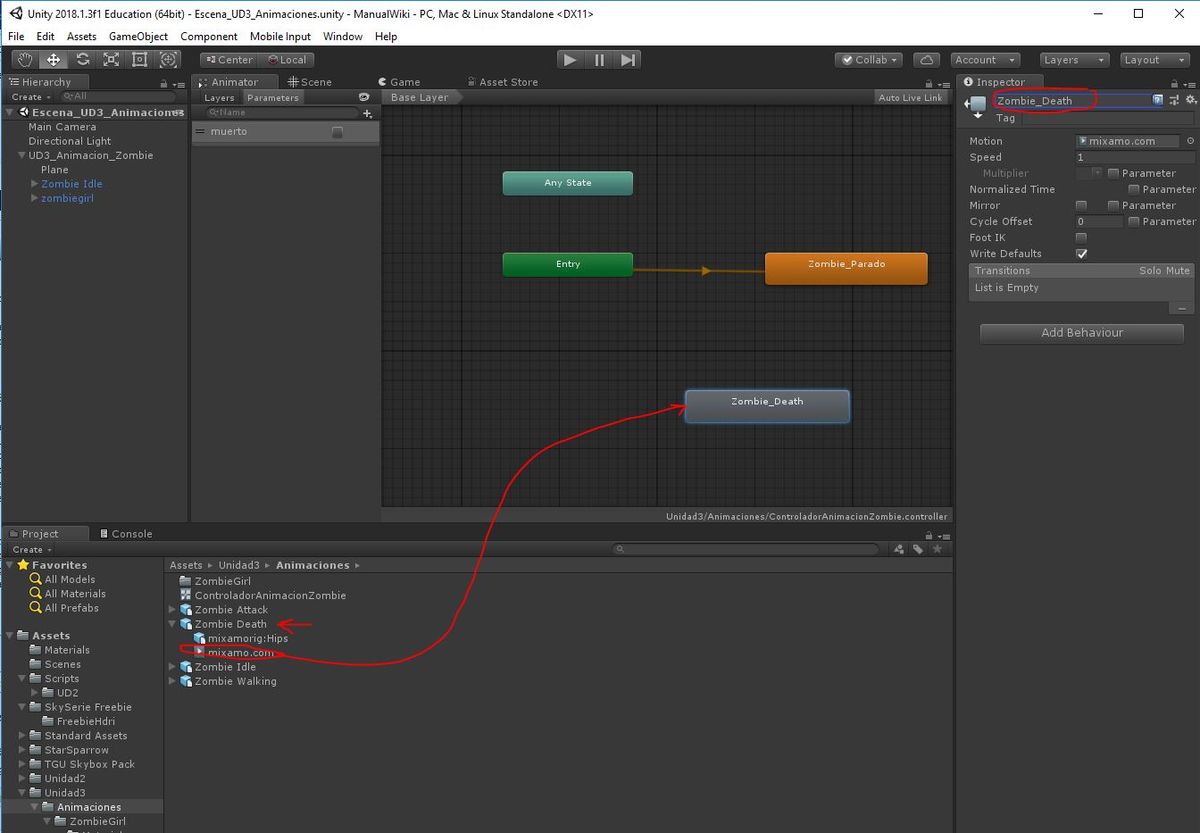1200x833 pixels.
Task: Switch to the Scene tab
Action: click(310, 82)
